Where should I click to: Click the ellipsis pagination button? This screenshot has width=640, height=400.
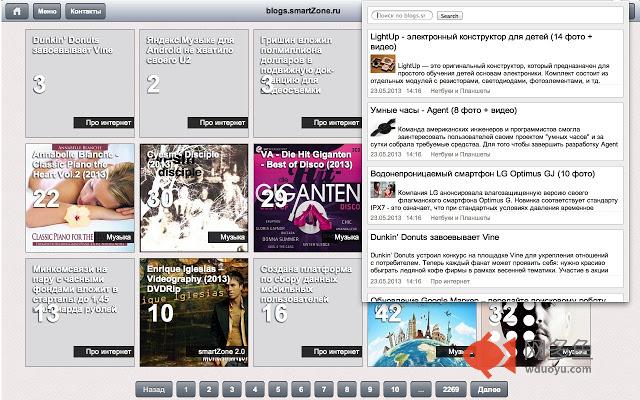tap(421, 389)
